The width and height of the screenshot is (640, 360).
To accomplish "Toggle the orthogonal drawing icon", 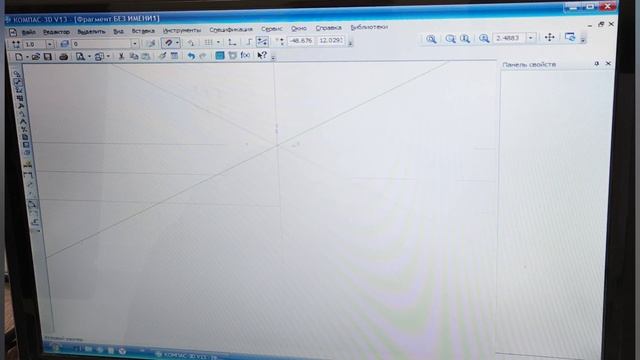I will (249, 41).
